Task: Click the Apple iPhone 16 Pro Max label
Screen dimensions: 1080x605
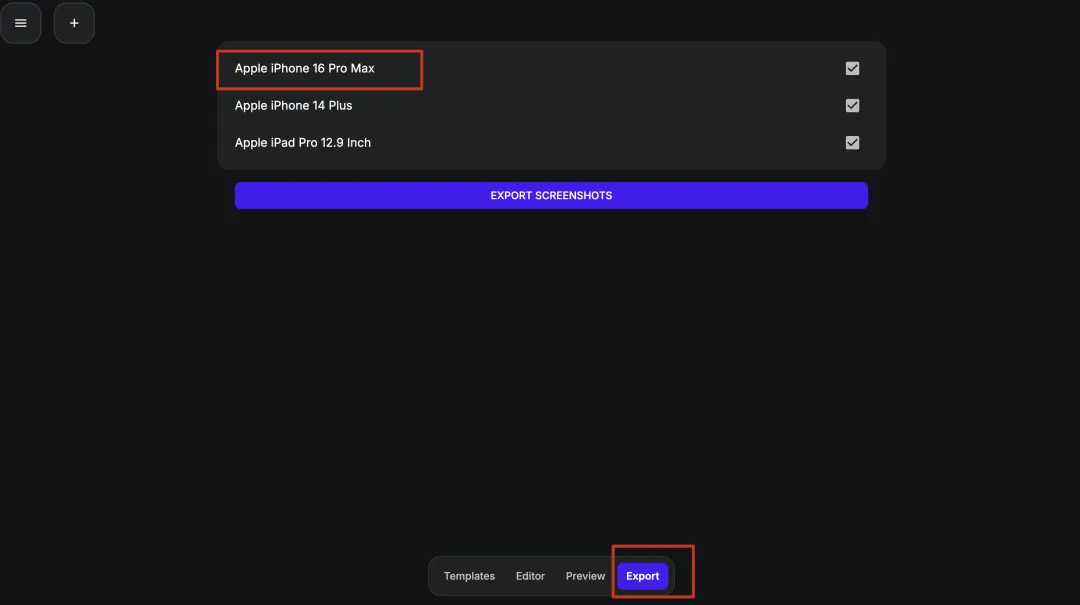Action: point(304,68)
